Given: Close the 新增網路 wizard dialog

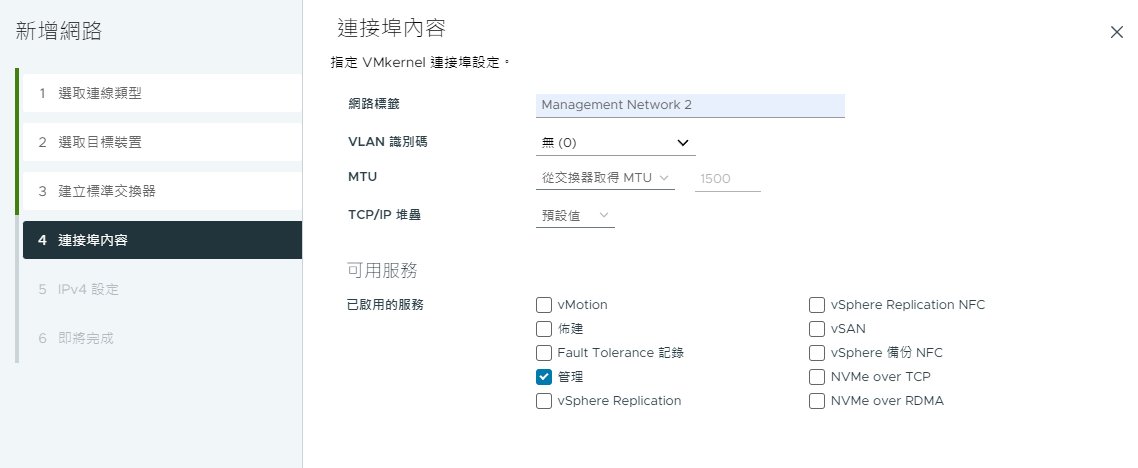Looking at the screenshot, I should pos(1116,32).
